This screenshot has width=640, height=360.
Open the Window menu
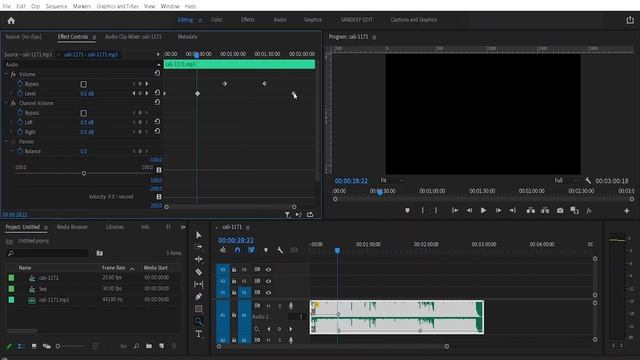(170, 6)
